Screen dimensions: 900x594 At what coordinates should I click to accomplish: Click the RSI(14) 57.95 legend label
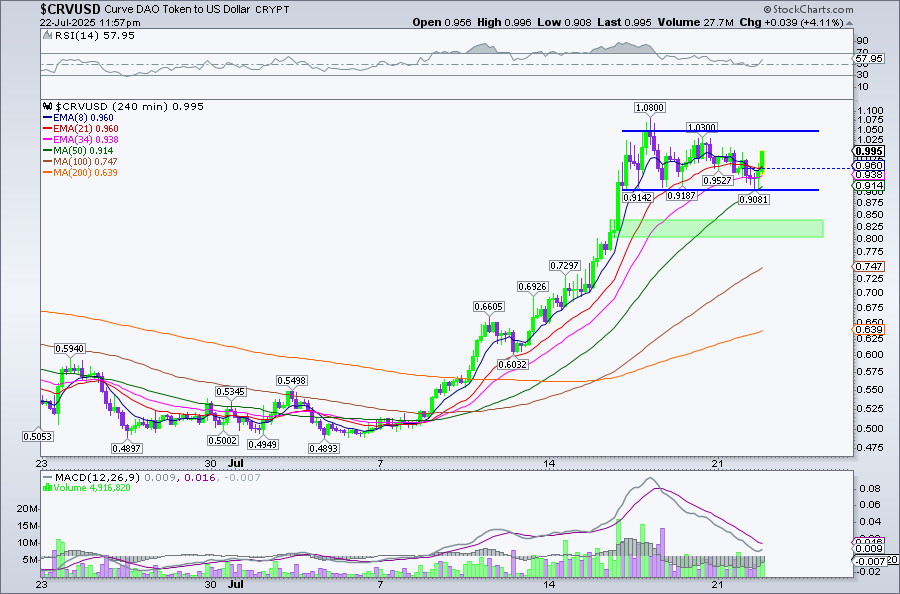(95, 36)
